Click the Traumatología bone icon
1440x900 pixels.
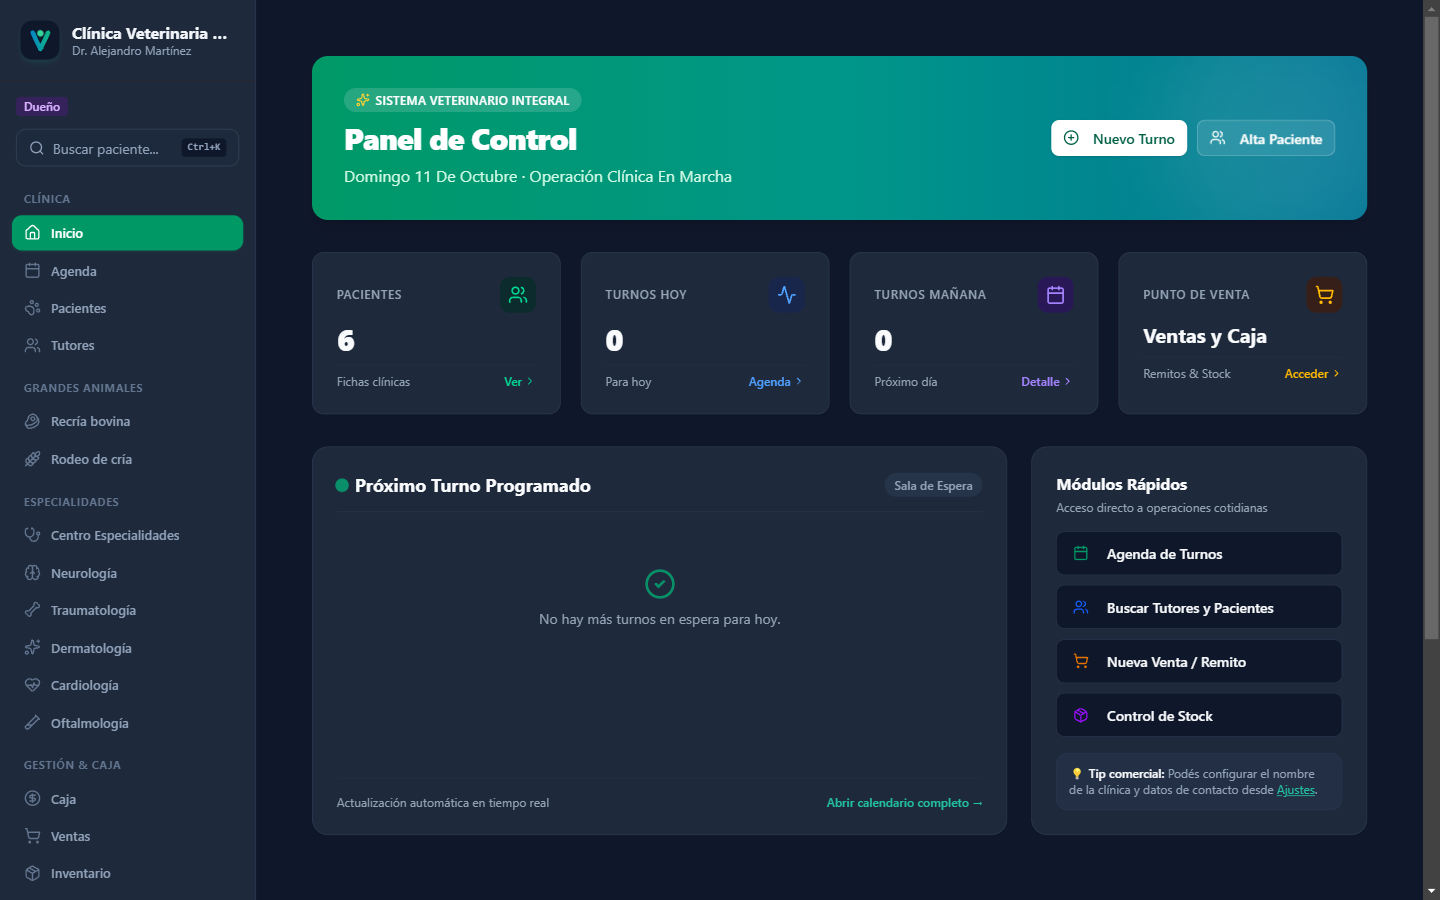32,610
